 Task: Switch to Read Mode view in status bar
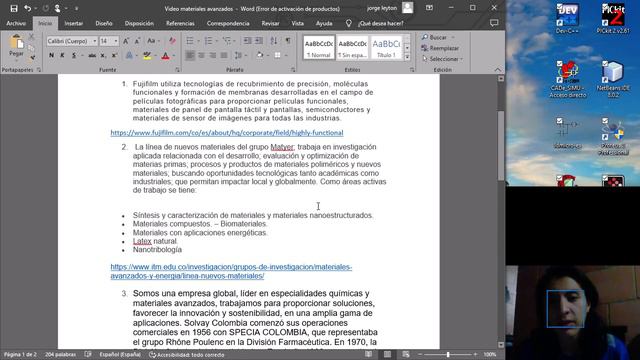pyautogui.click(x=369, y=354)
